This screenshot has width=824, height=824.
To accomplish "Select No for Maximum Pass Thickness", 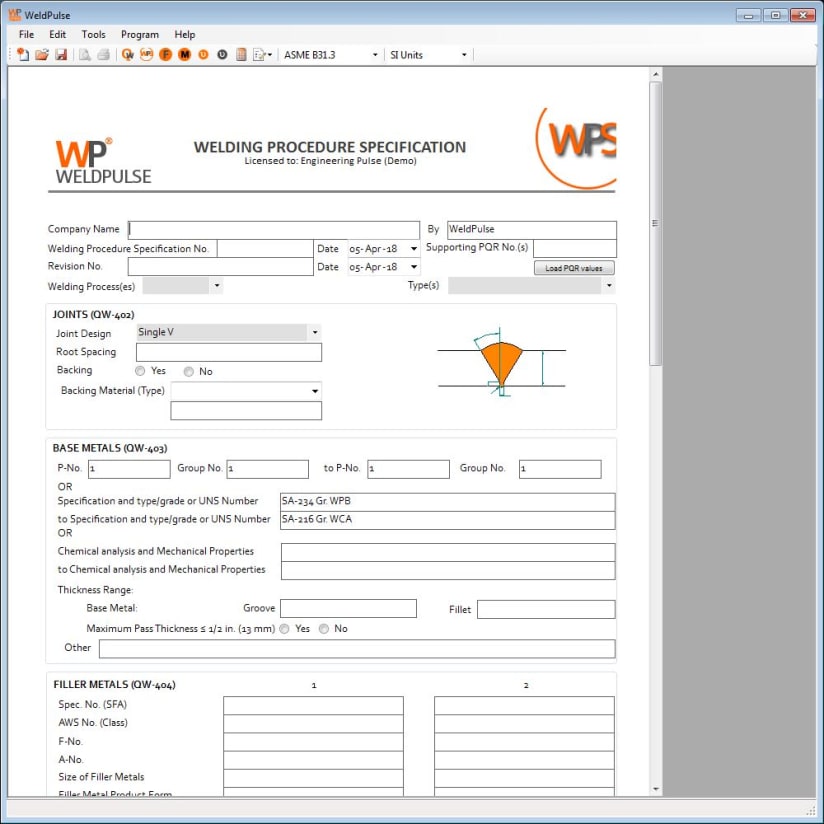I will tap(324, 629).
